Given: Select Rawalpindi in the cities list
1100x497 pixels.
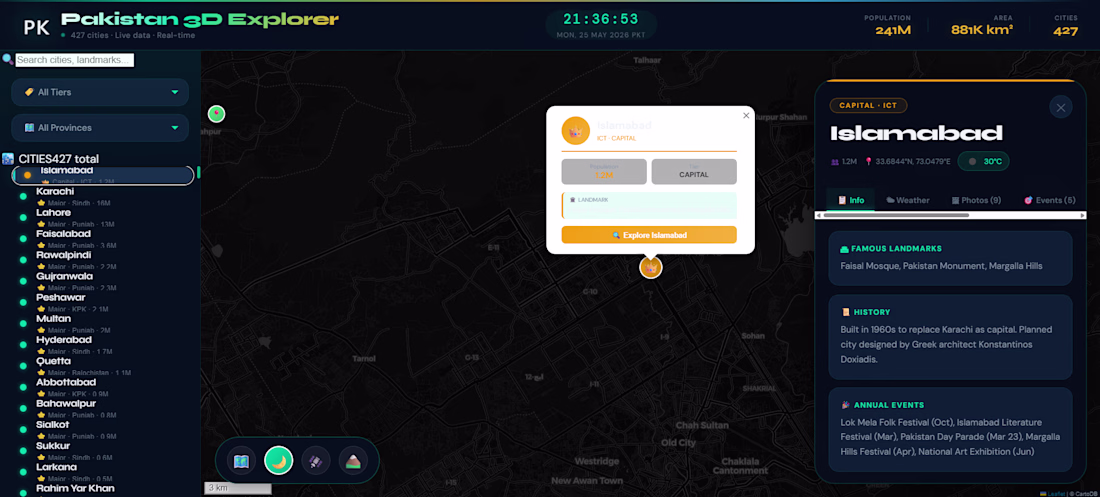Looking at the screenshot, I should coord(103,260).
